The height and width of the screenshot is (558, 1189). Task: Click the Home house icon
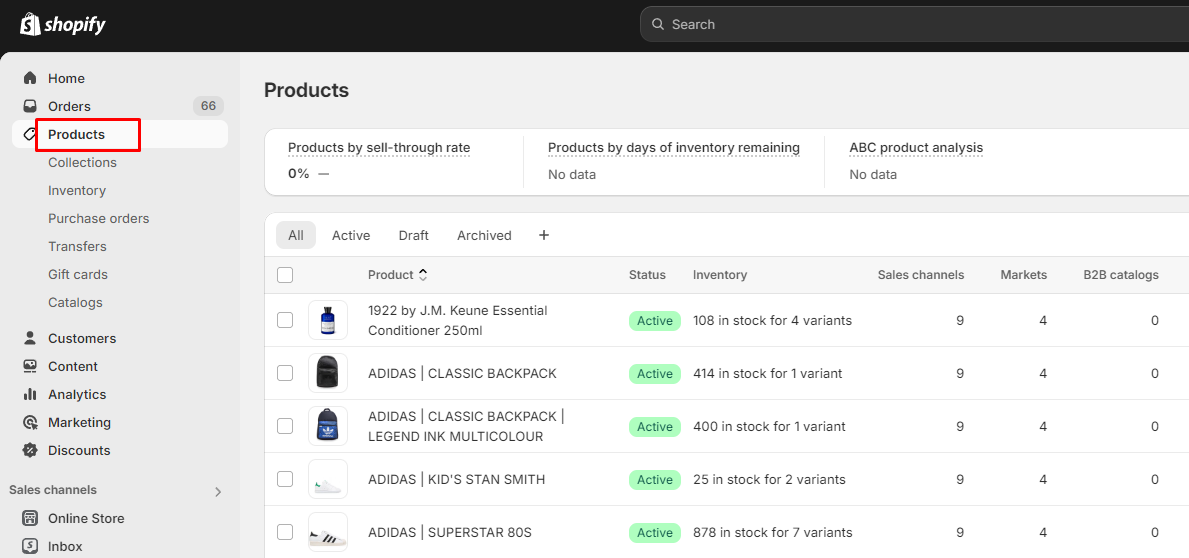click(30, 78)
